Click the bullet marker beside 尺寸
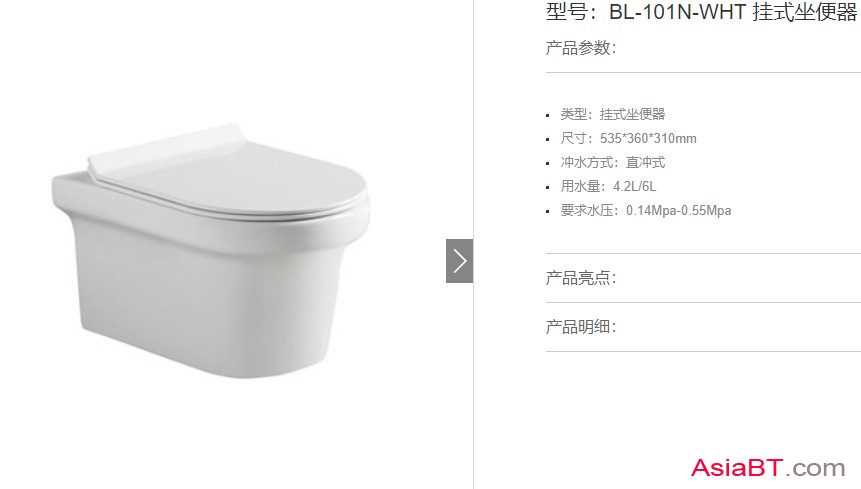Screen dimensions: 861x489 click(x=548, y=139)
